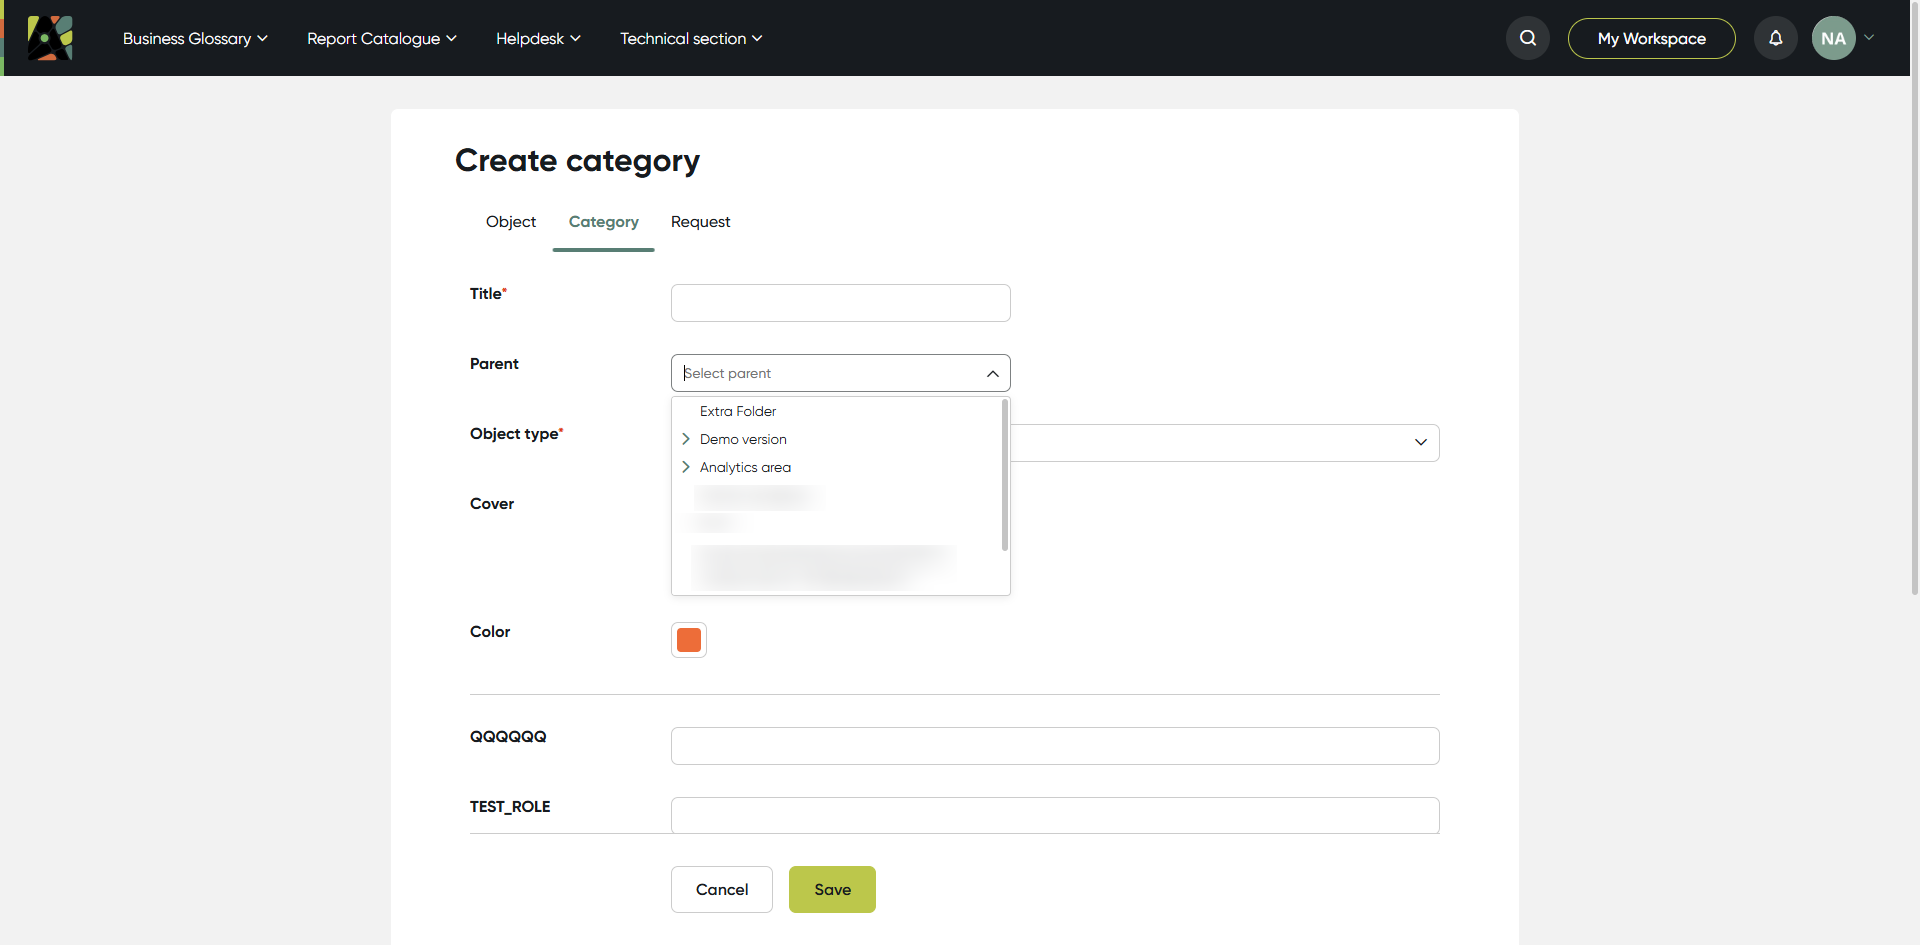Screen dimensions: 1920x945
Task: Expand the Demo version tree node
Action: click(x=686, y=439)
